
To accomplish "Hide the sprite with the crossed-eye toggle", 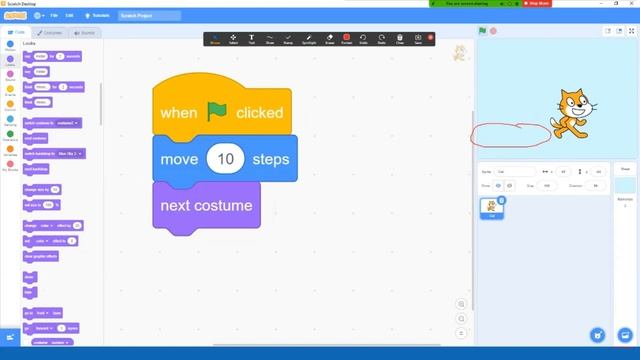I will pyautogui.click(x=509, y=186).
